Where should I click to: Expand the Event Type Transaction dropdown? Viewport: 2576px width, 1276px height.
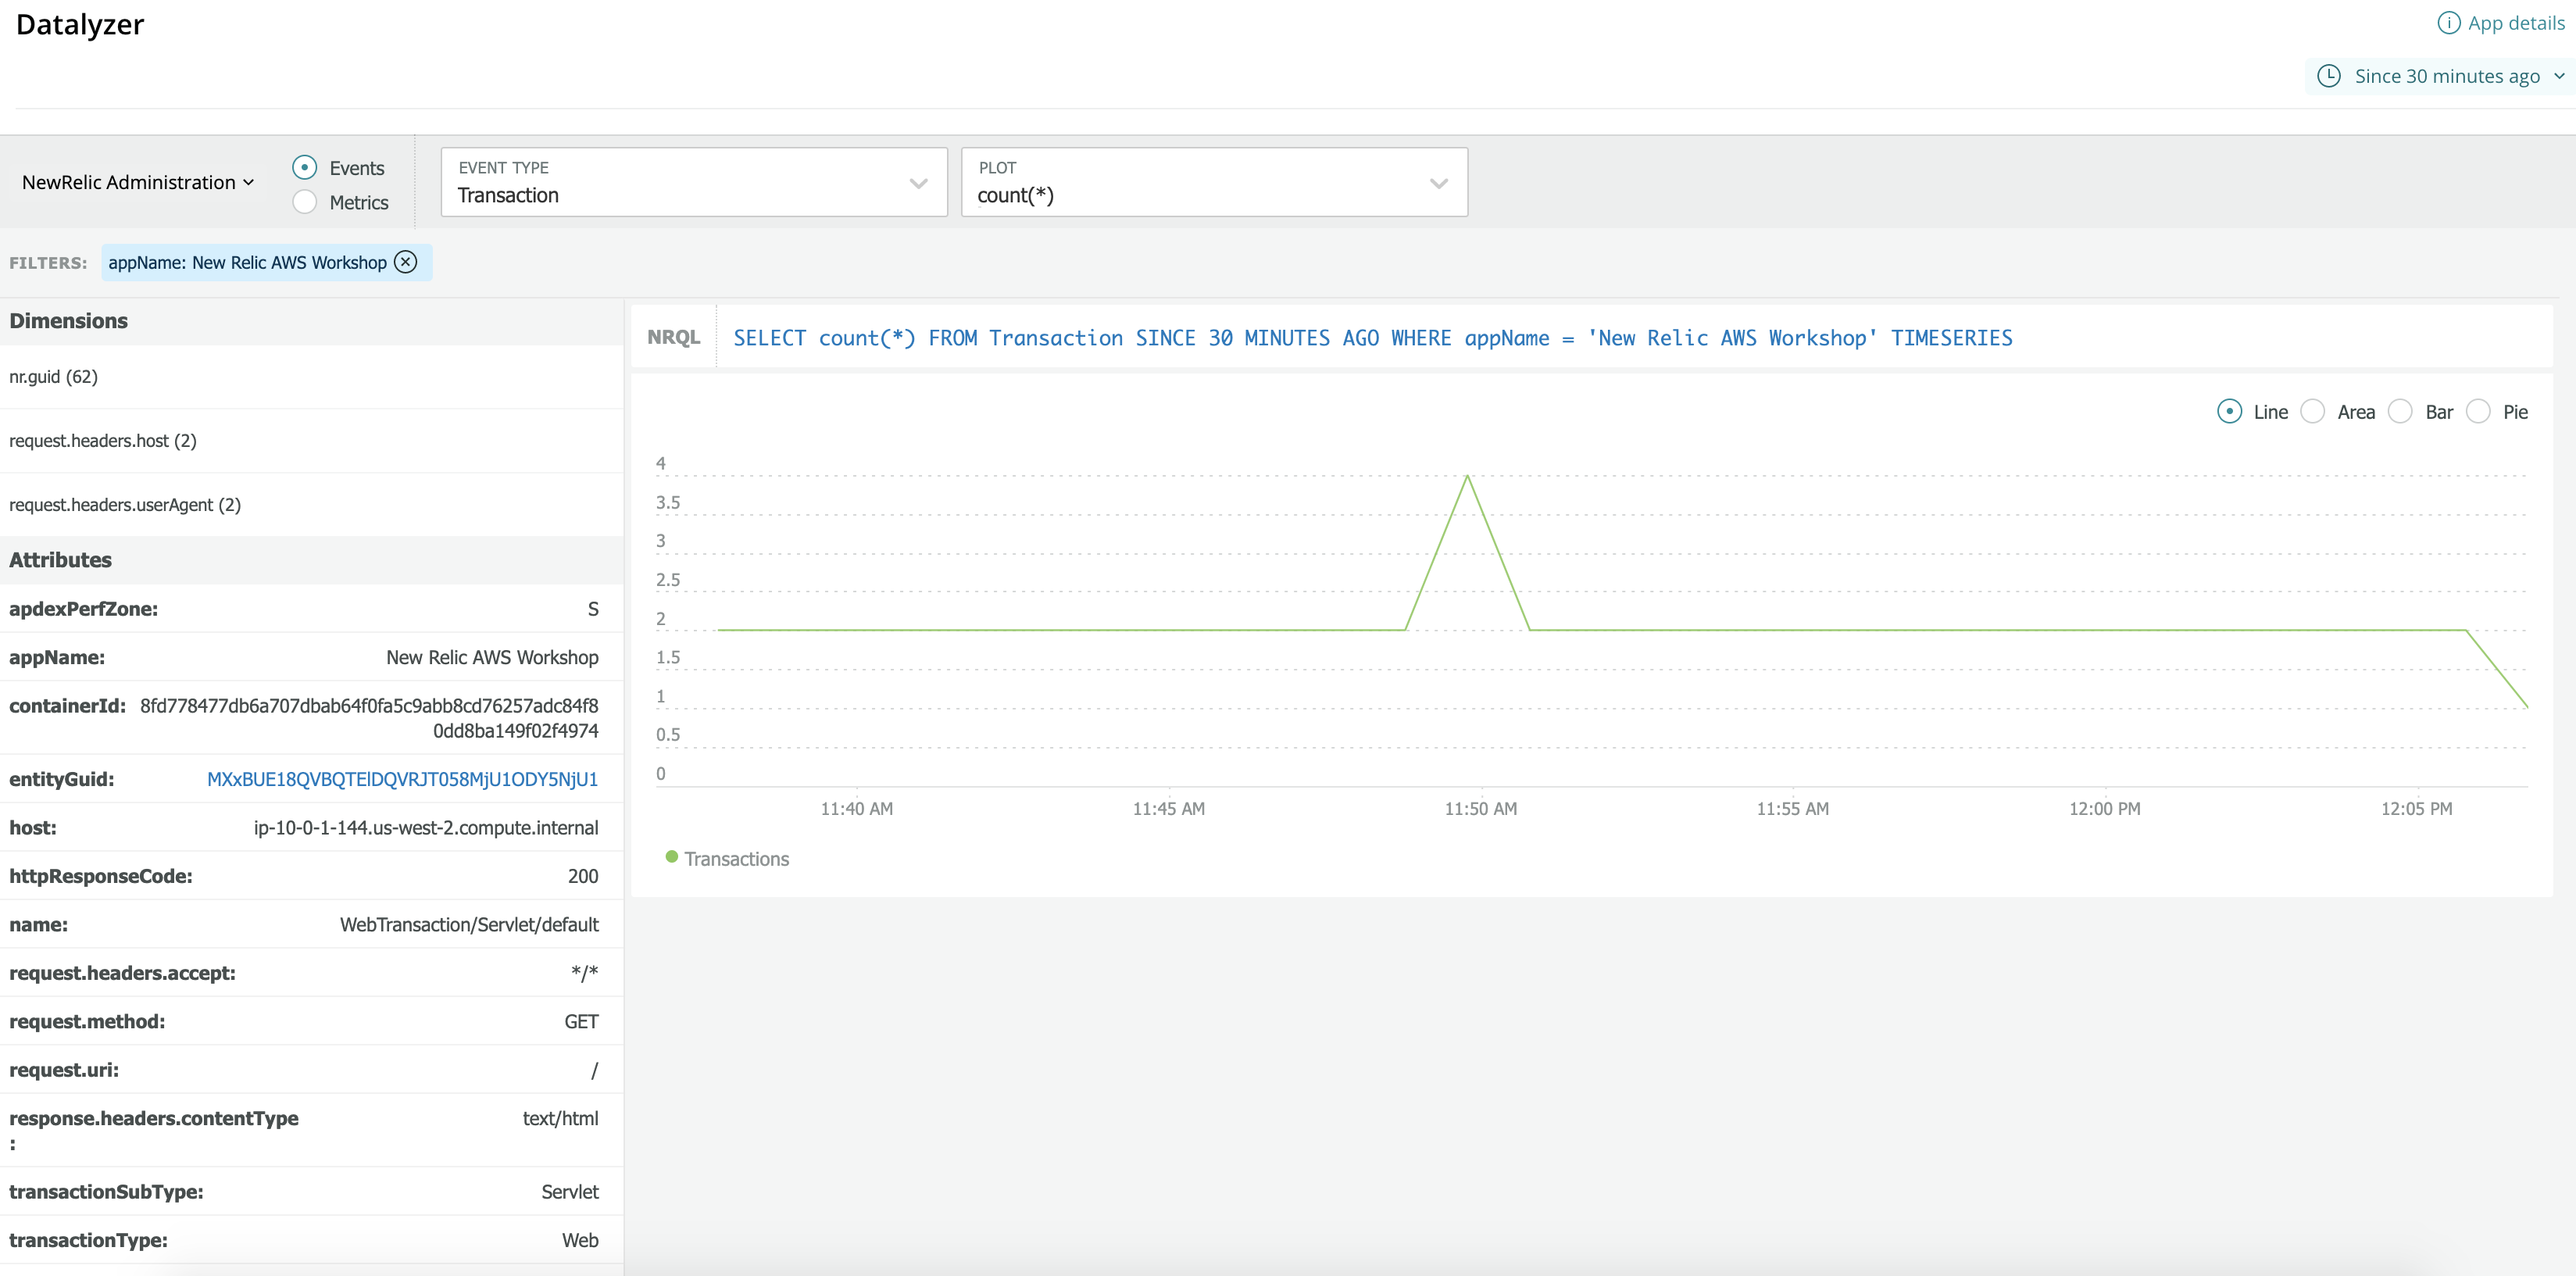tap(694, 182)
